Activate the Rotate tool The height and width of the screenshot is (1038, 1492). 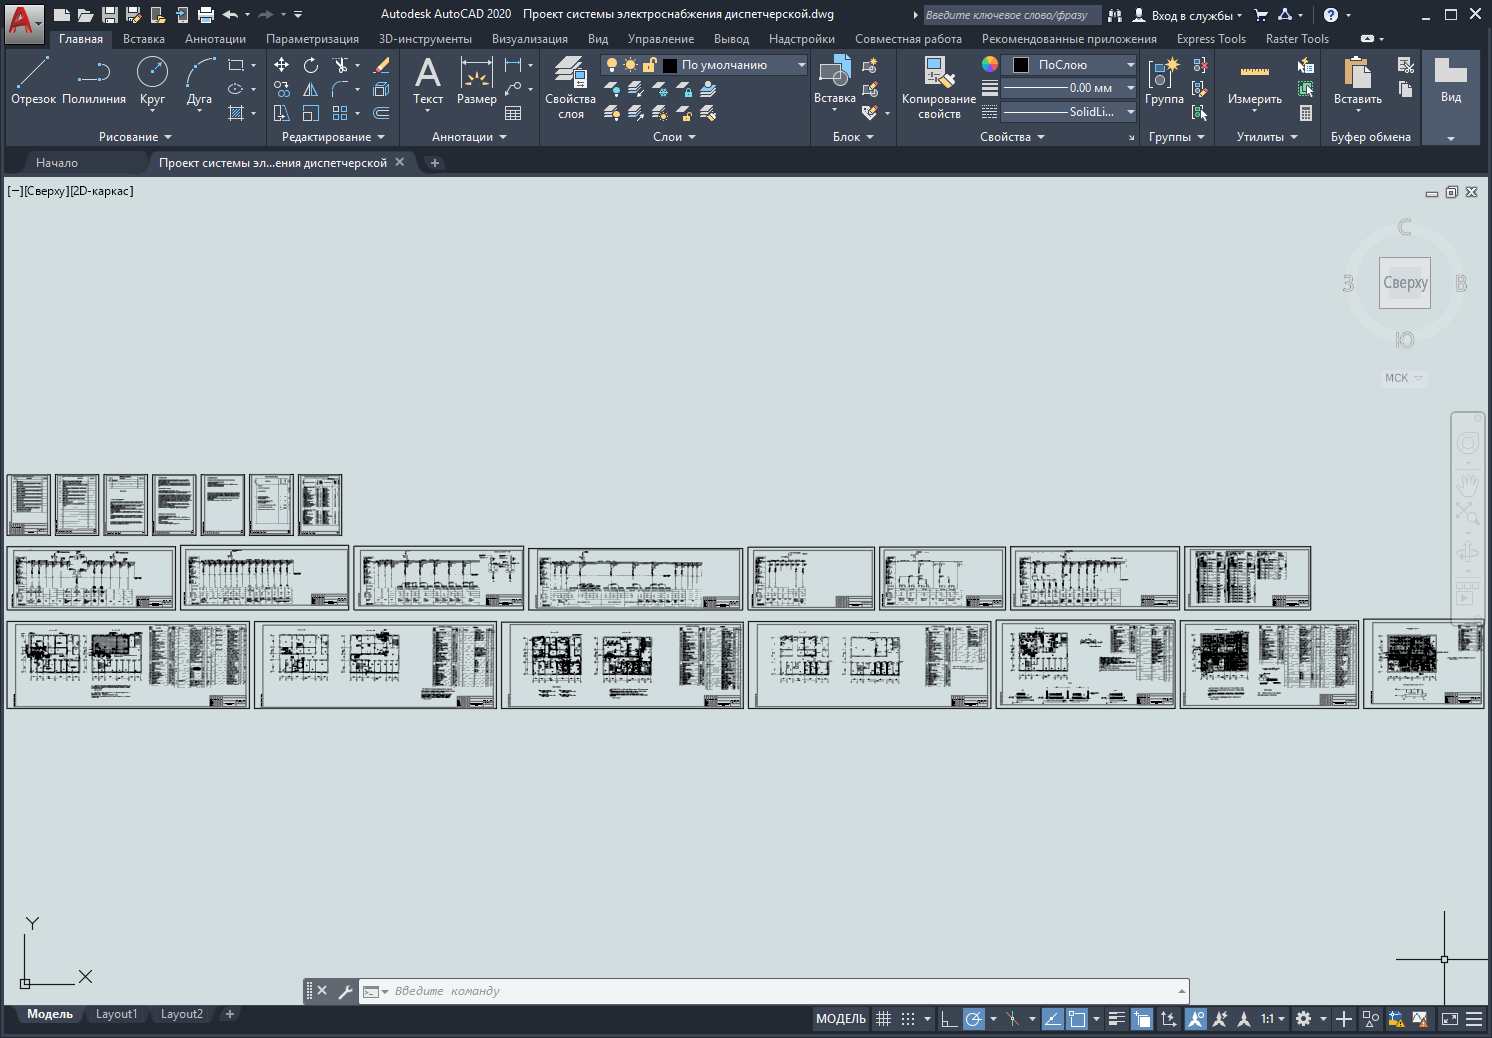pyautogui.click(x=311, y=65)
